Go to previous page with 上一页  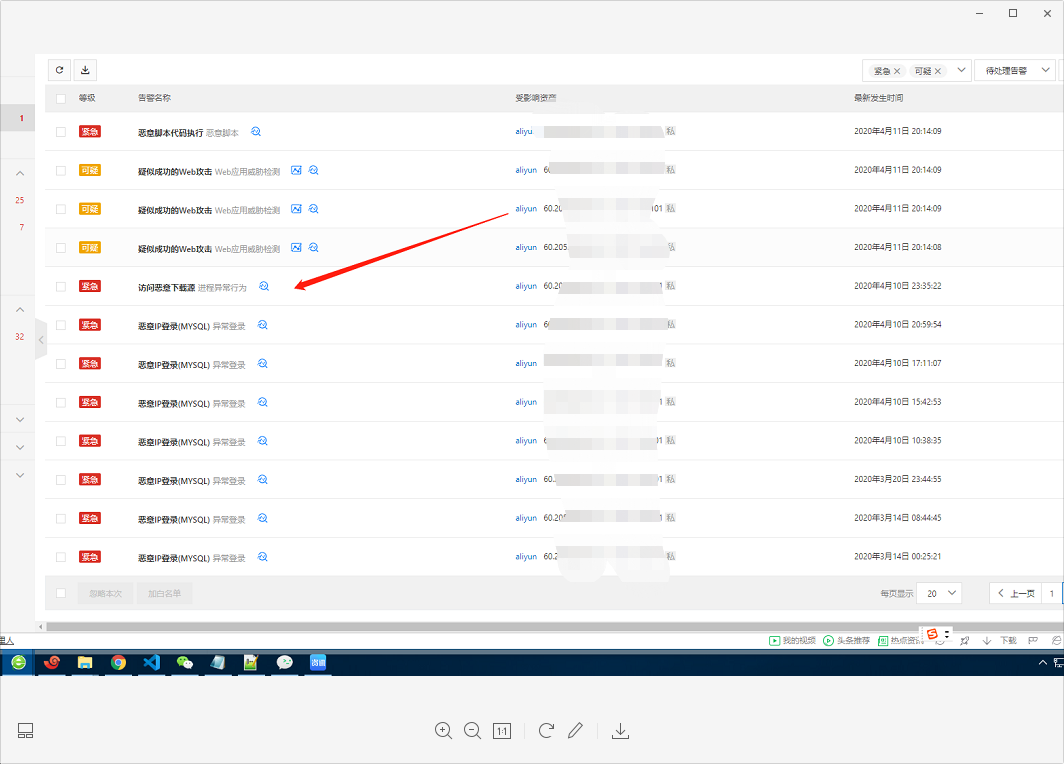1016,593
